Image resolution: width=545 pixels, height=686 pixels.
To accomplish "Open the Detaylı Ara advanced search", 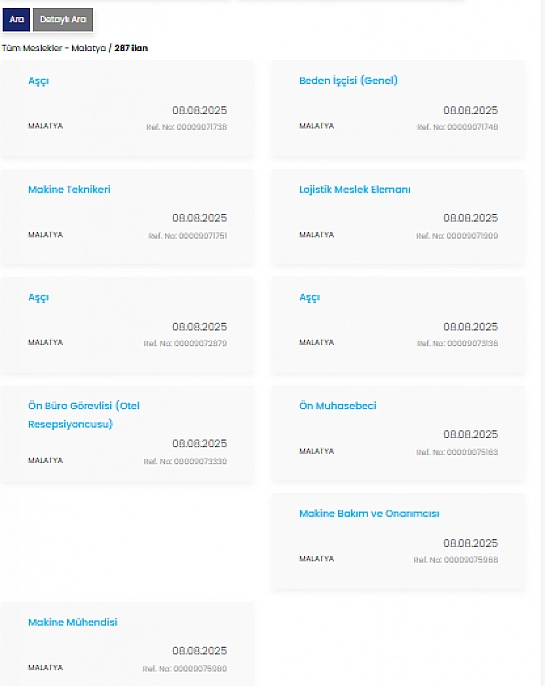I will coord(63,20).
